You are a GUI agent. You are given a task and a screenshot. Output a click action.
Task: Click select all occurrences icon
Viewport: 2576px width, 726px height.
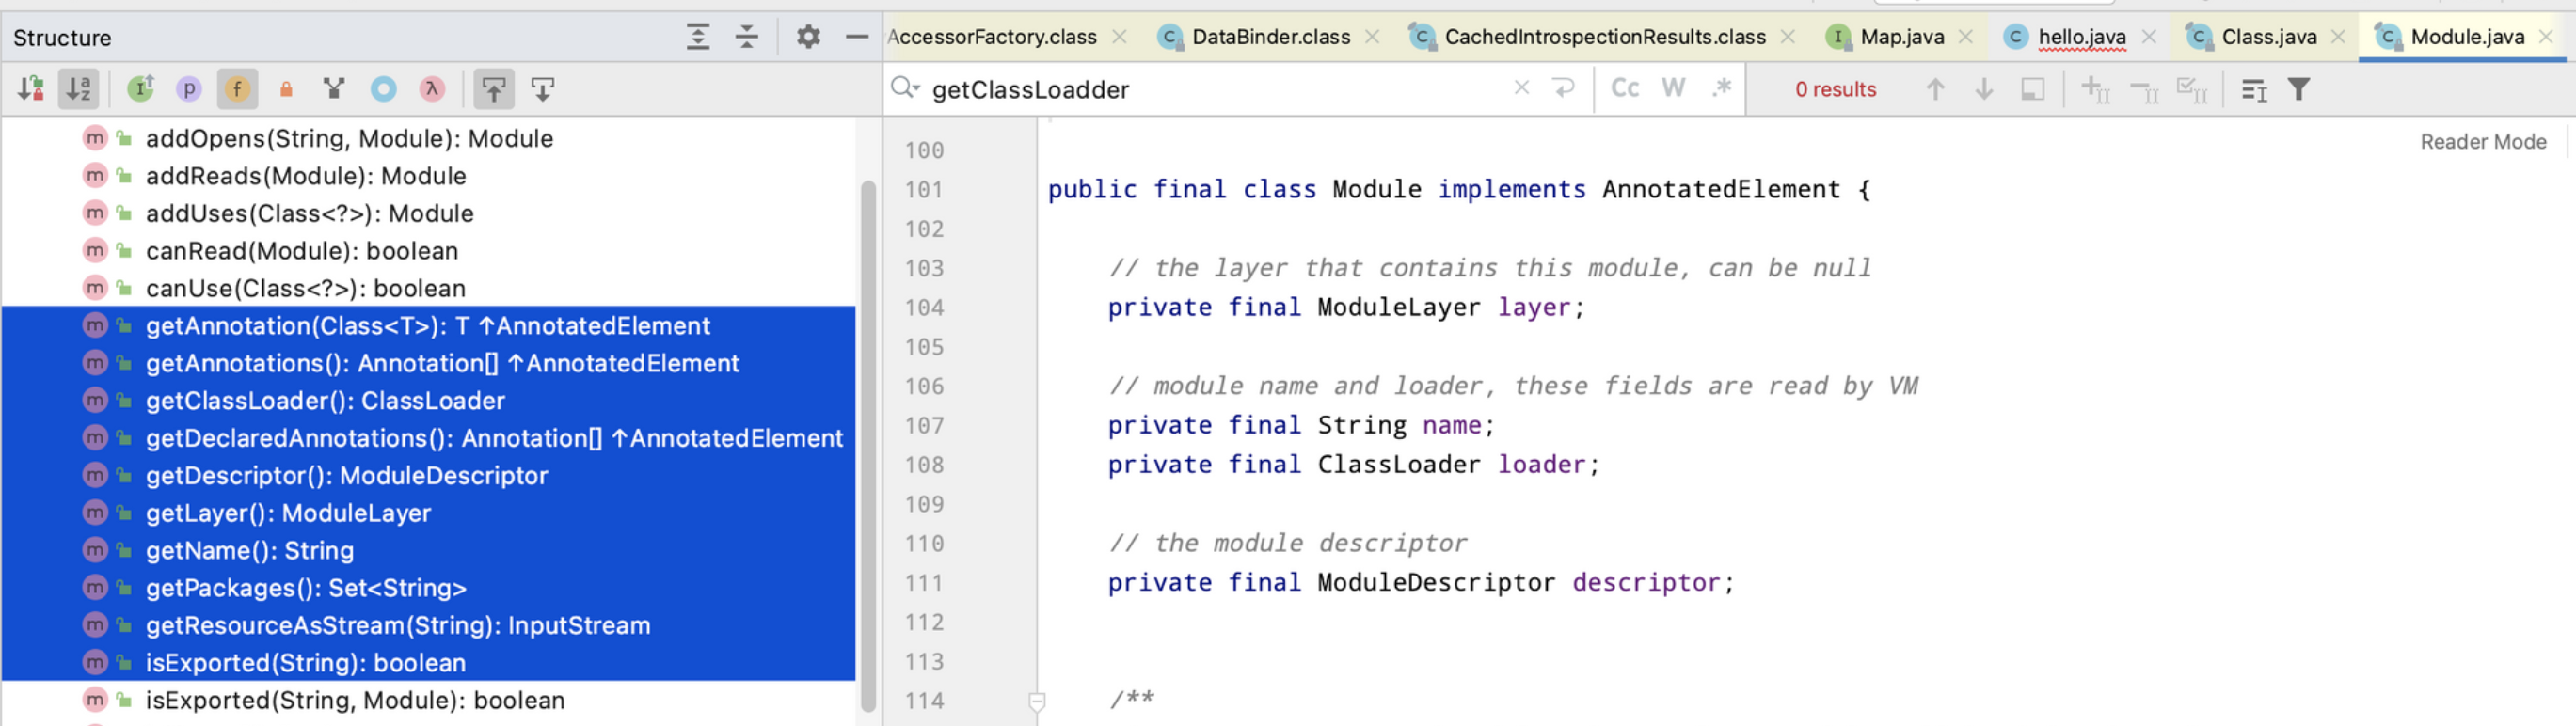coord(2192,90)
